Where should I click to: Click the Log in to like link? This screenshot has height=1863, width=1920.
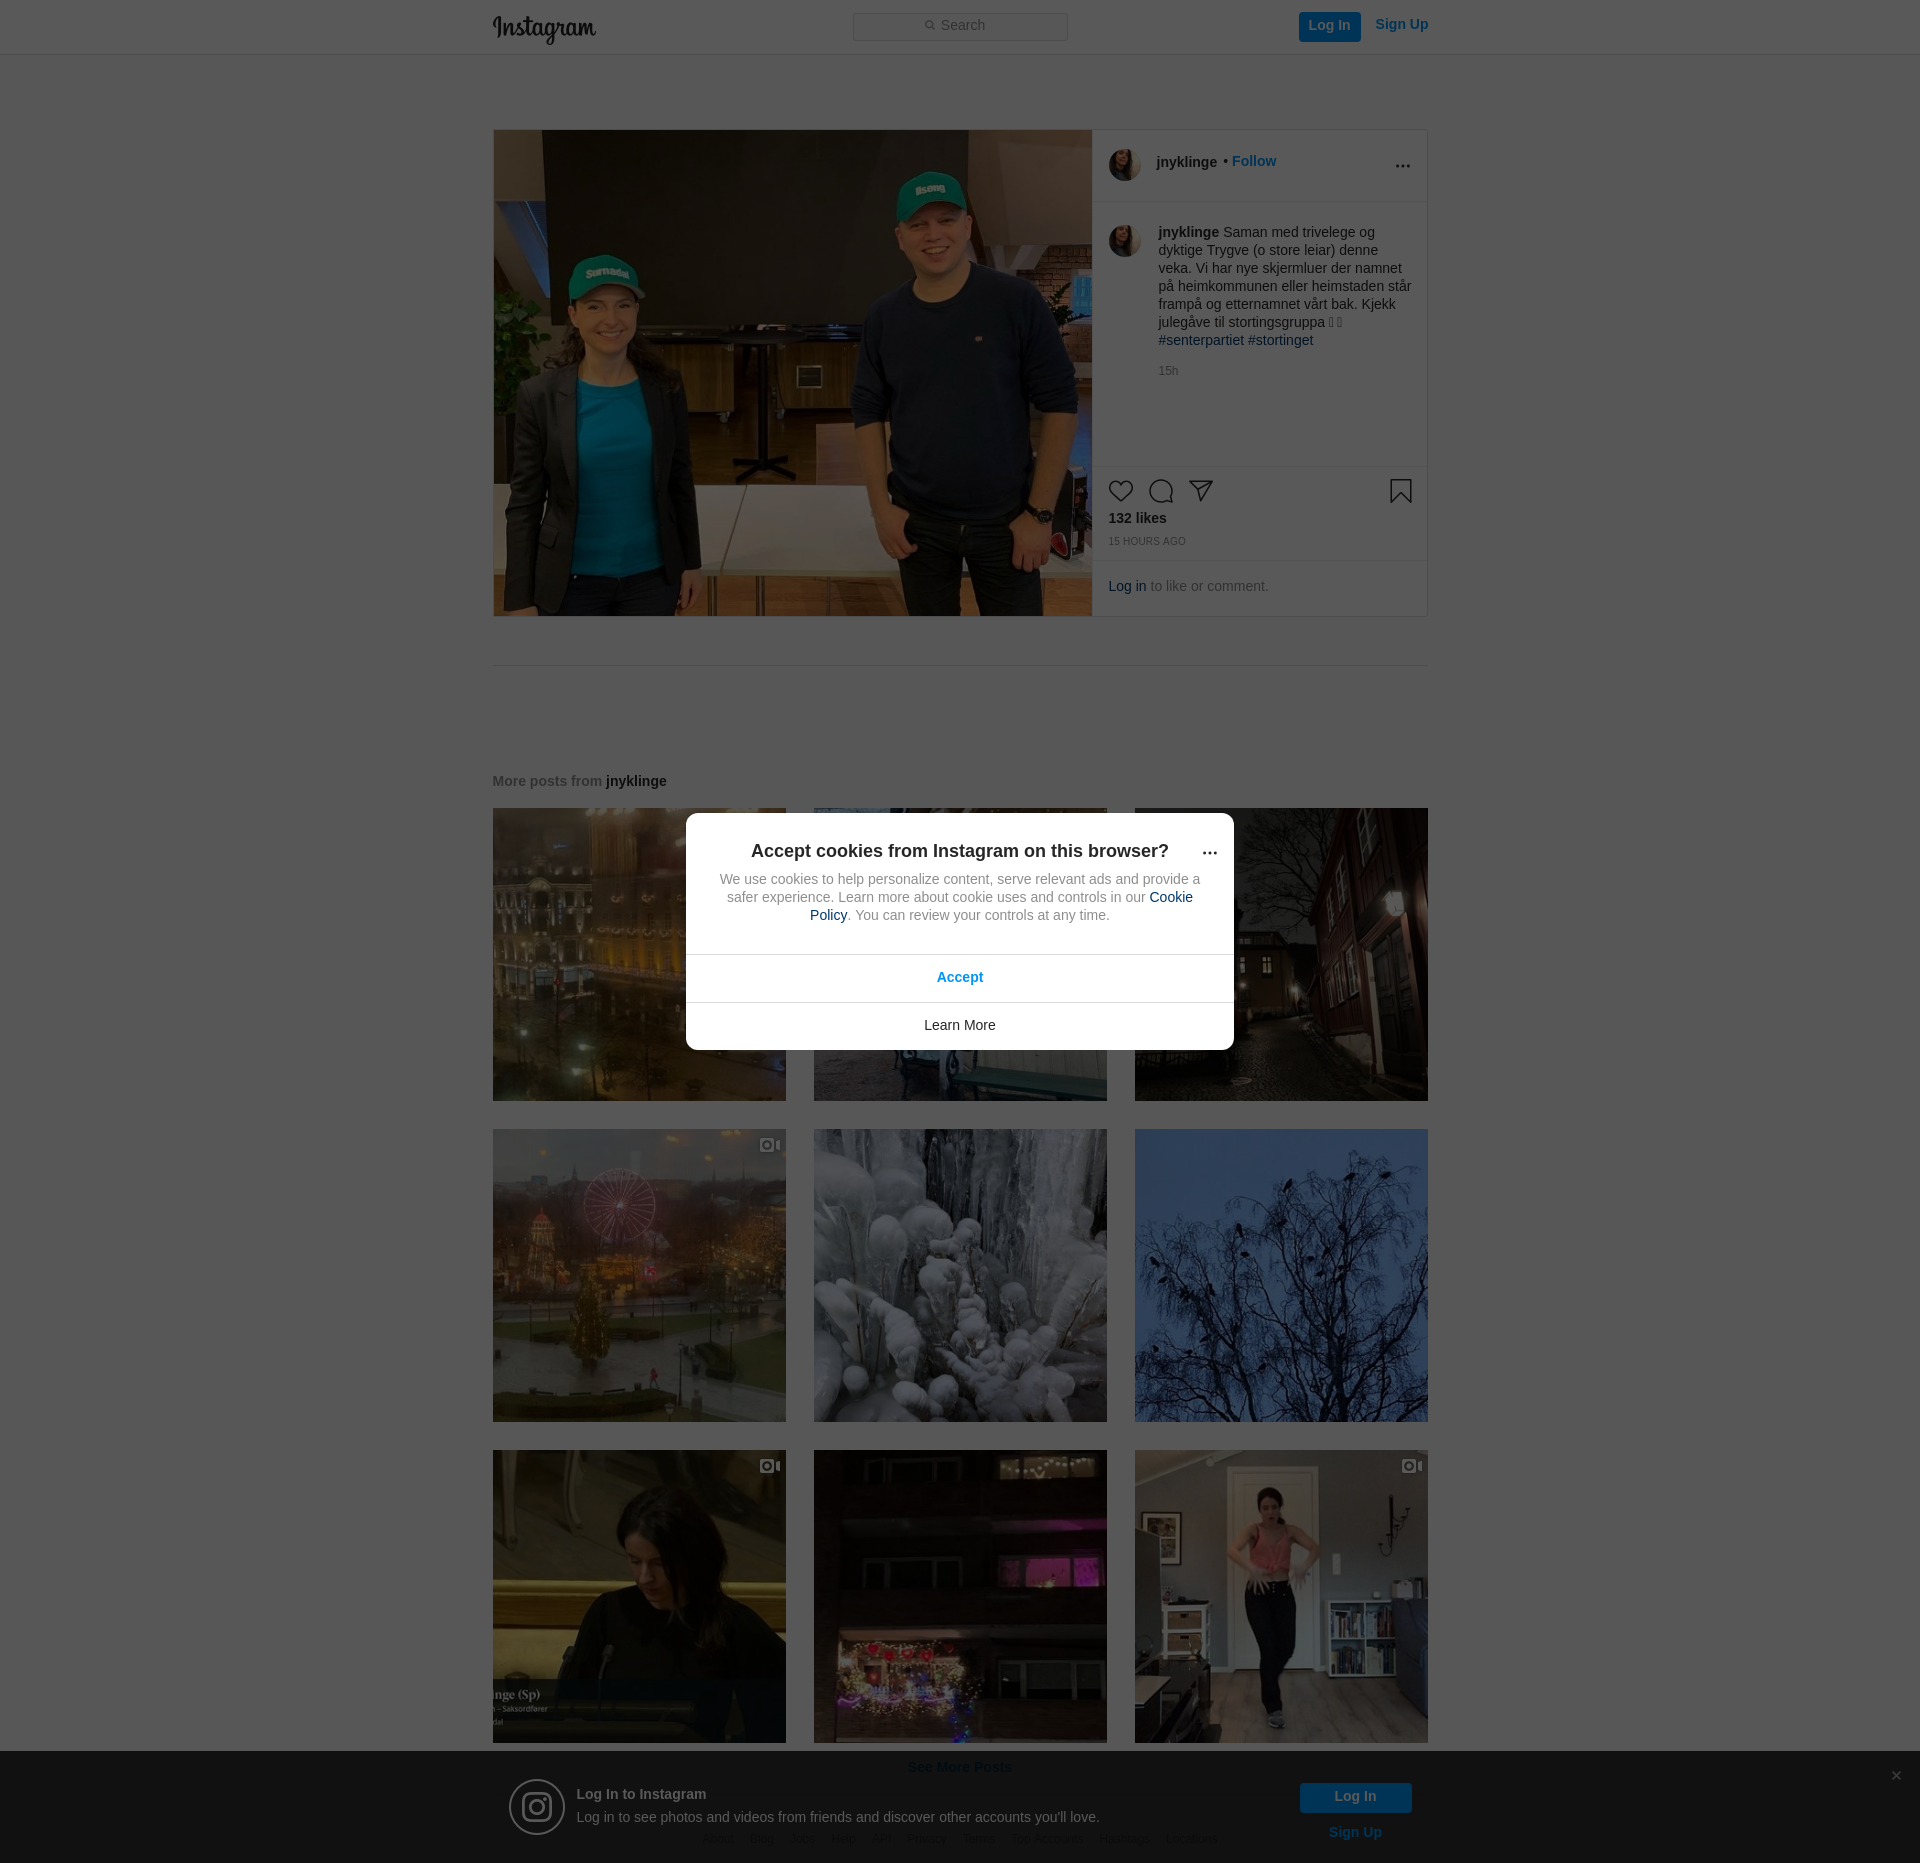pos(1127,586)
